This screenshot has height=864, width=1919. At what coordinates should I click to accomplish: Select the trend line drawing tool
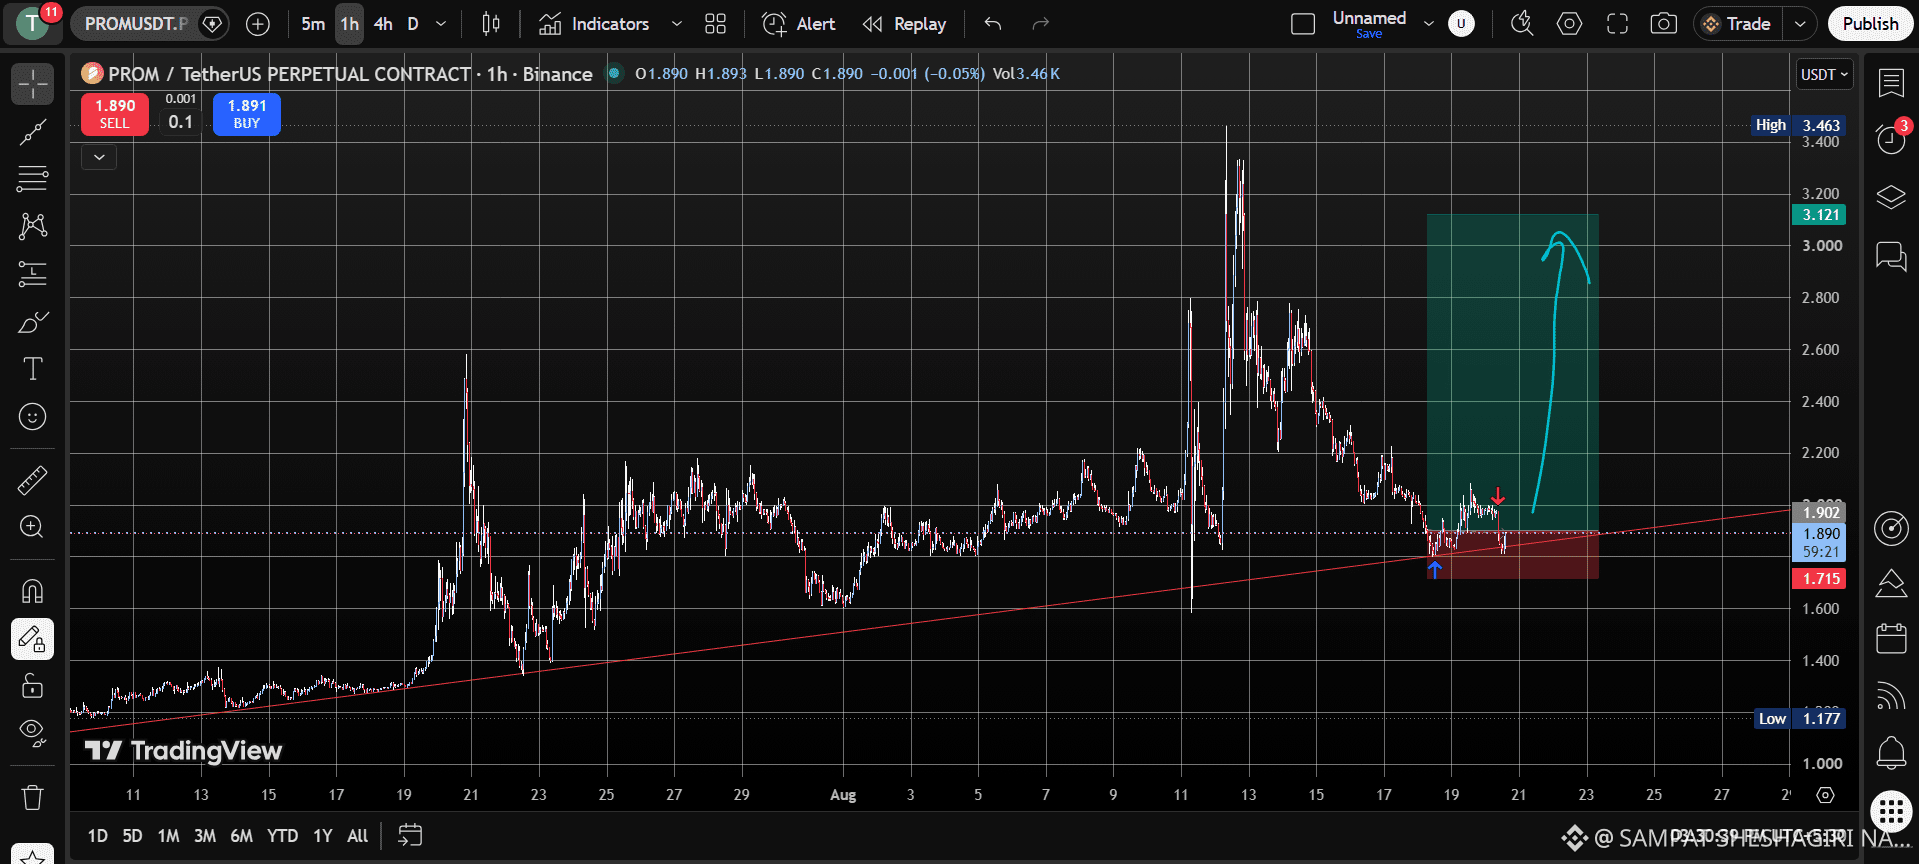click(x=32, y=131)
